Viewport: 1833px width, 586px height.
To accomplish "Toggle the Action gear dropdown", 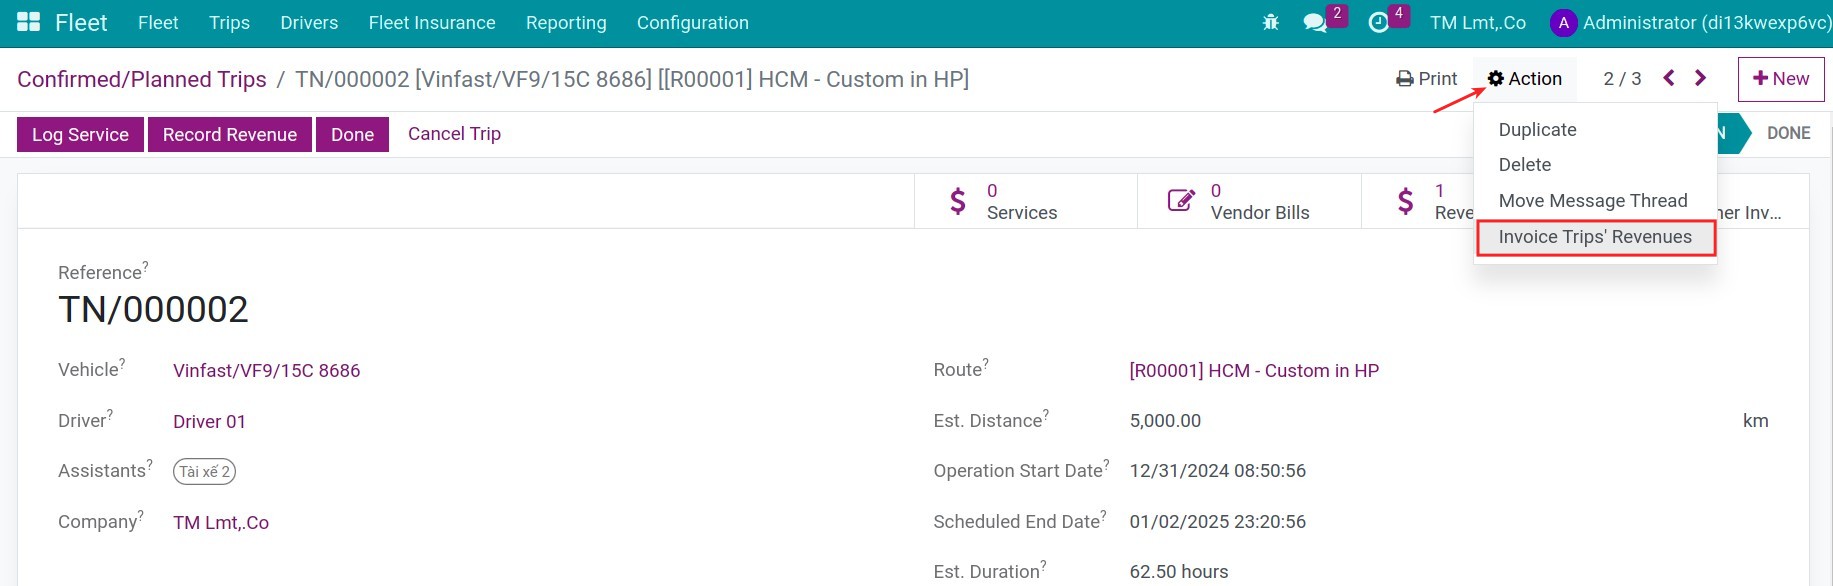I will (1524, 79).
